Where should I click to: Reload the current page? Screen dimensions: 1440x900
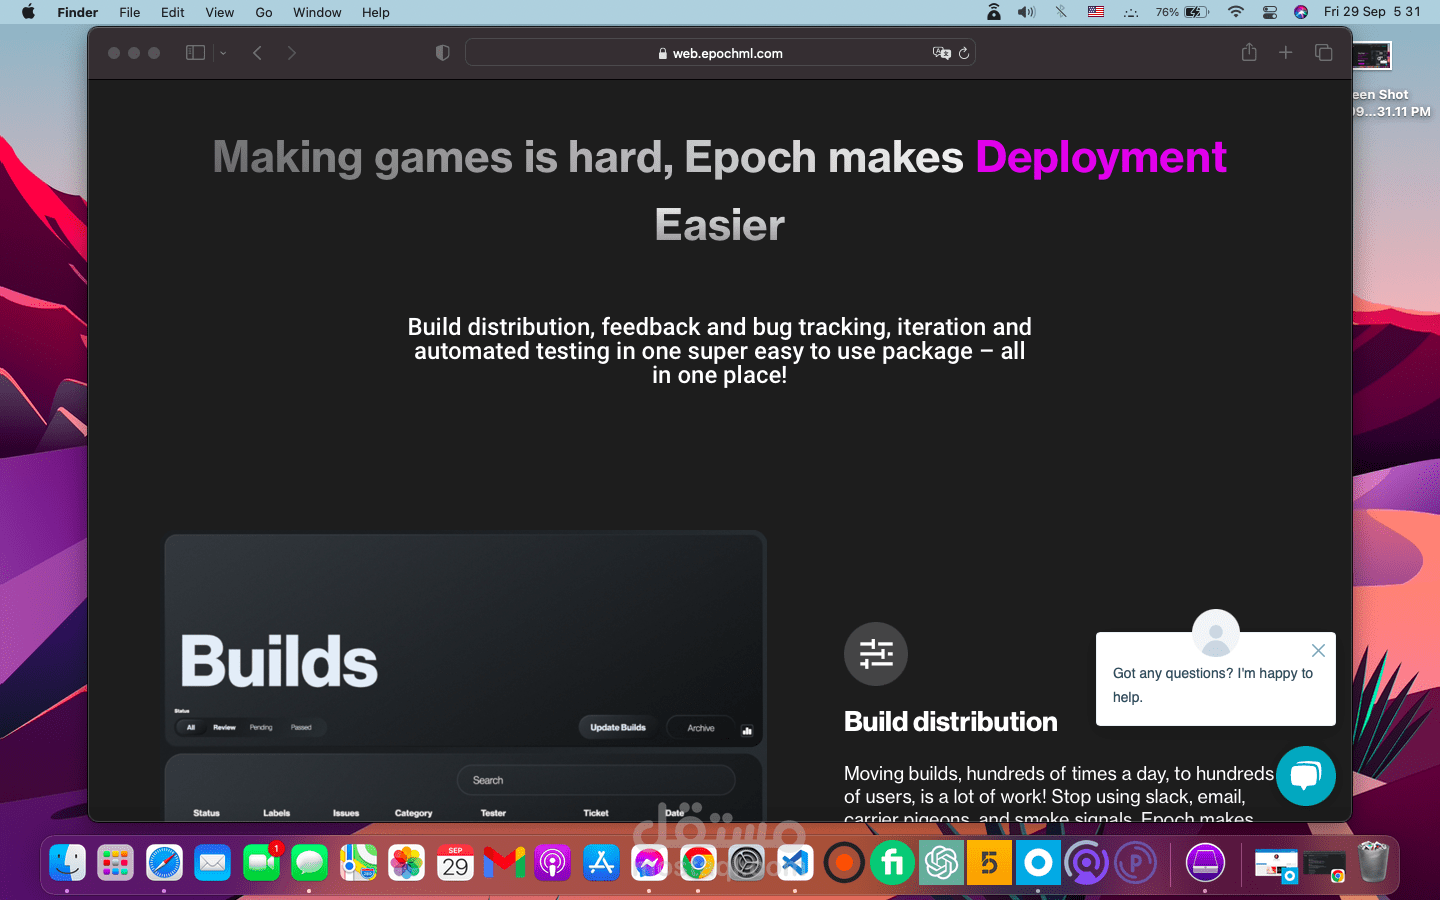click(x=964, y=53)
